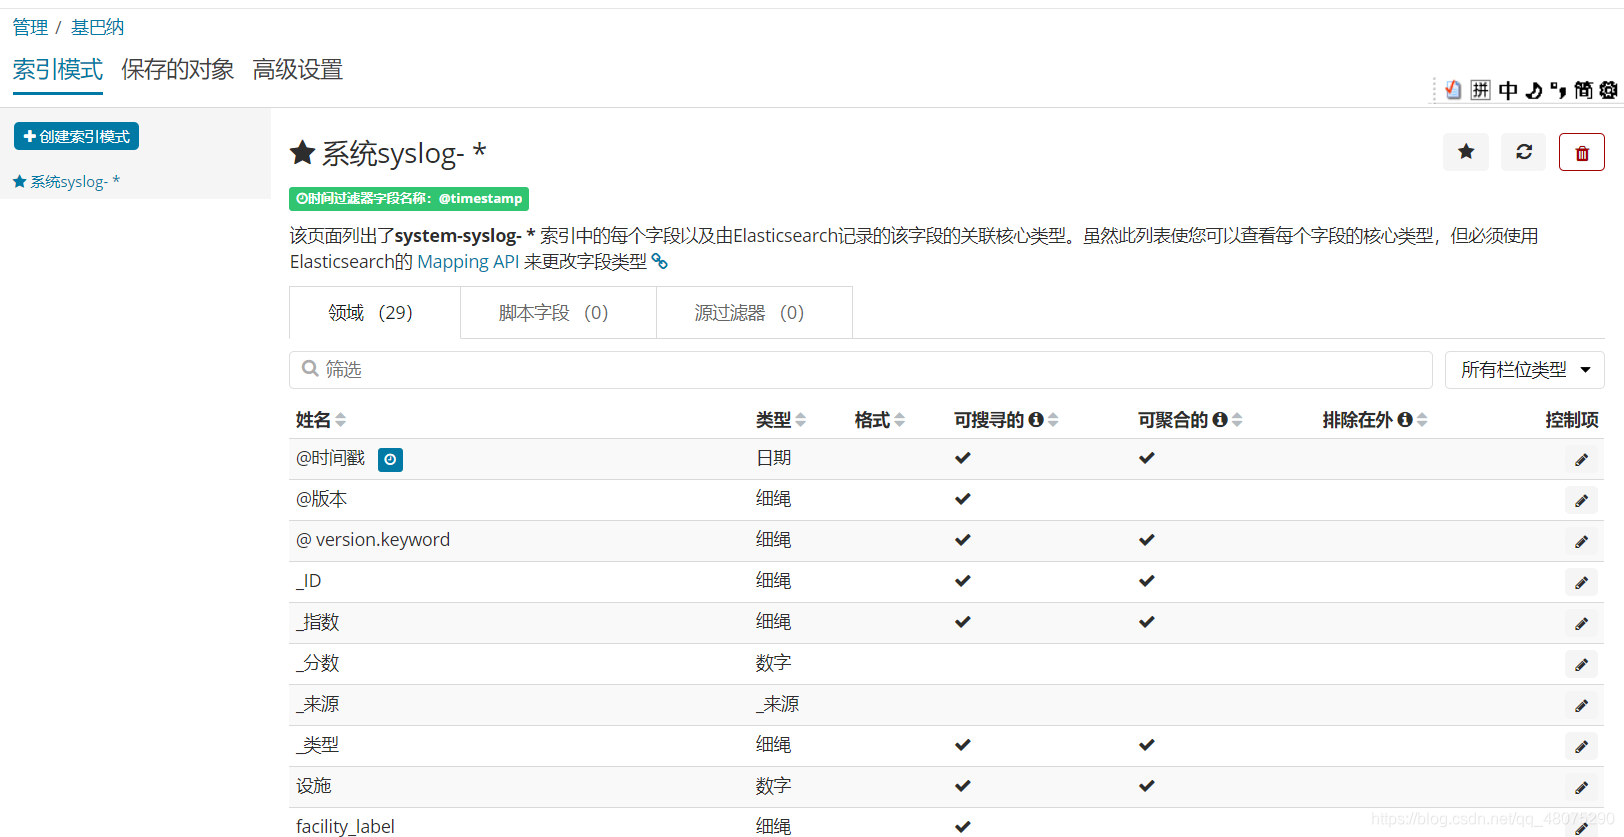Sort table by 类型 column arrows
The height and width of the screenshot is (837, 1624).
[801, 420]
